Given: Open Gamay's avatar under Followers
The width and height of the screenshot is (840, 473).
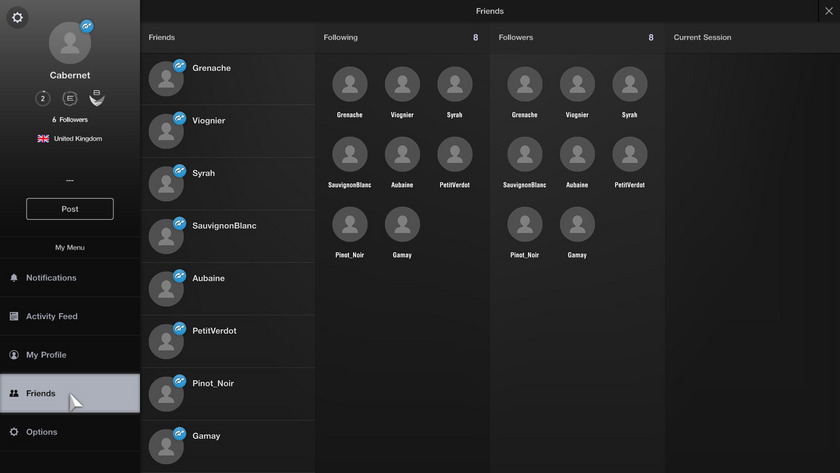Looking at the screenshot, I should pos(577,225).
